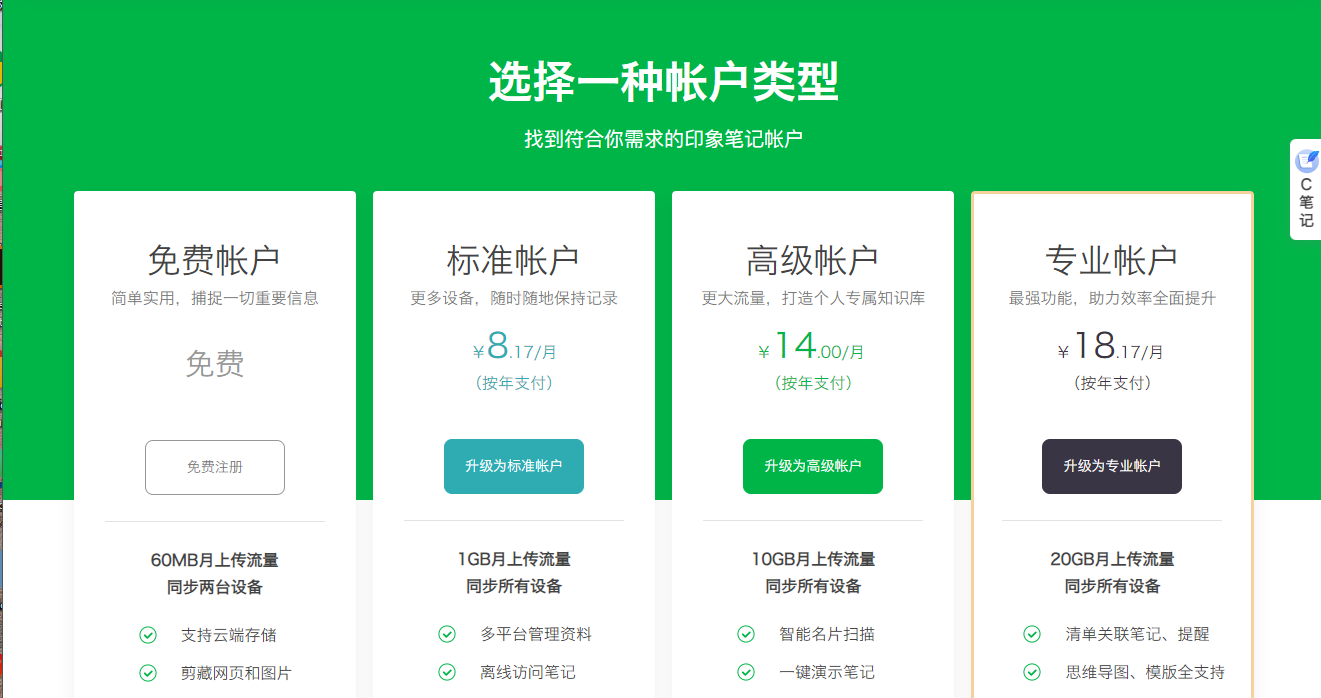Click the 60MB月上传流量 text
Screen dimensions: 1321x698
215,560
